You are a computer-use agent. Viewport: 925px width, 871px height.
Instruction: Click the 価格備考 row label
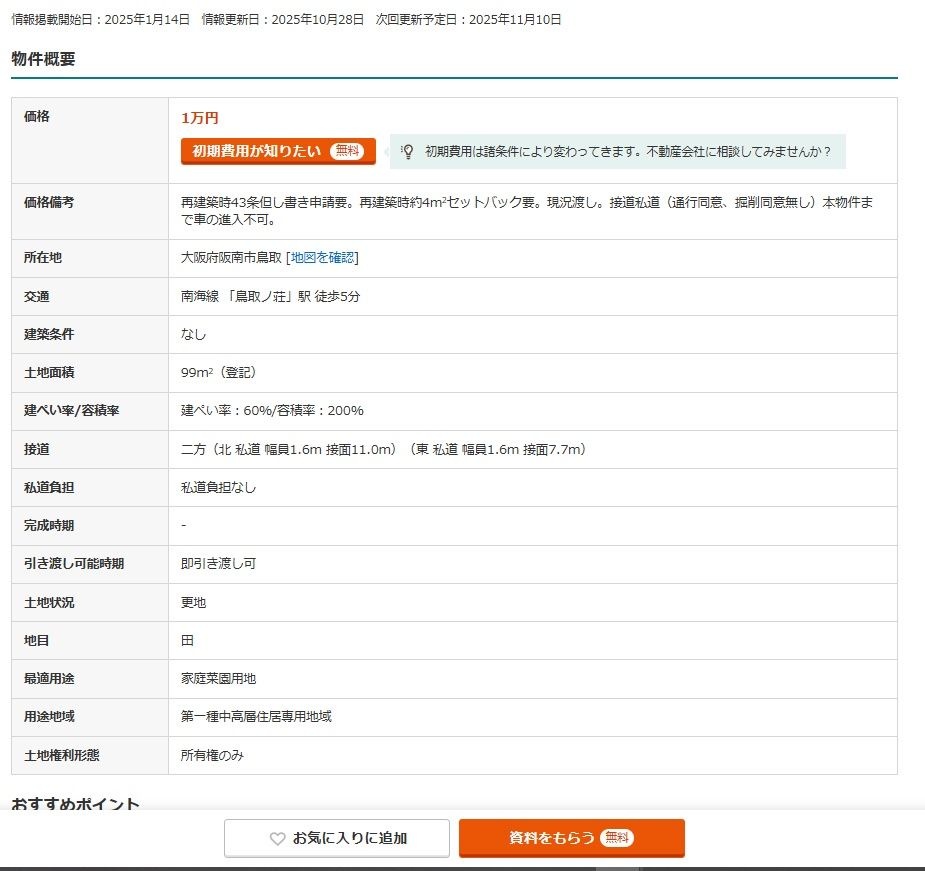[x=49, y=202]
